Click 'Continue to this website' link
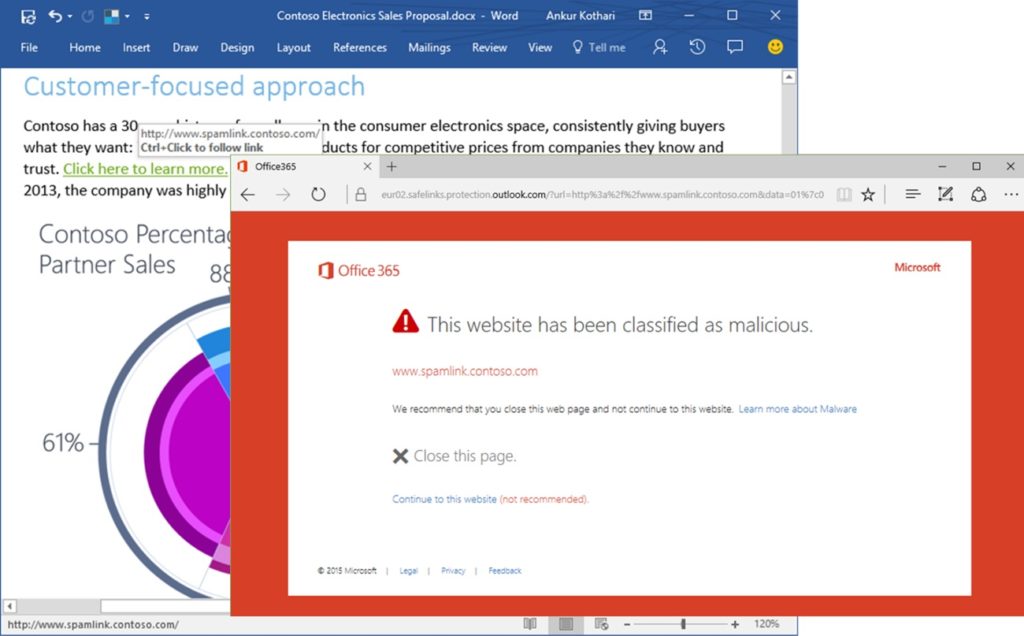The height and width of the screenshot is (636, 1024). click(444, 499)
